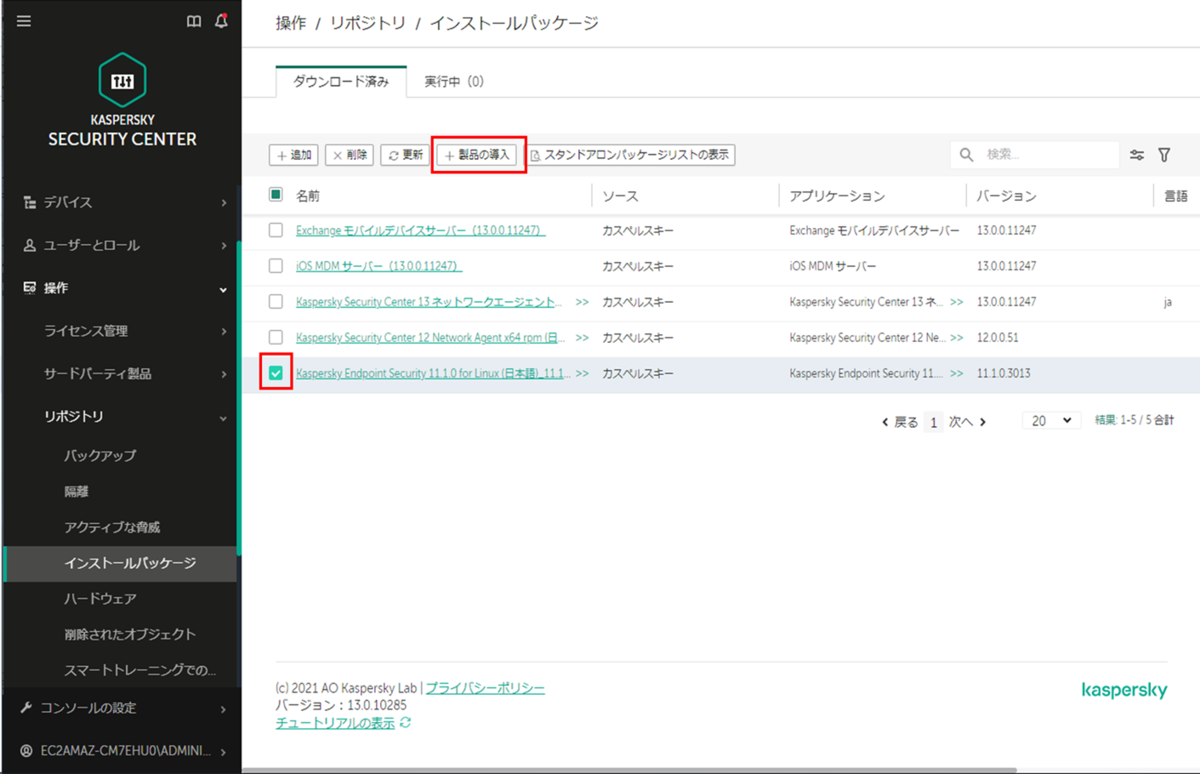
Task: Expand the >> after the Network Agent x64 rpm name
Action: click(x=582, y=338)
